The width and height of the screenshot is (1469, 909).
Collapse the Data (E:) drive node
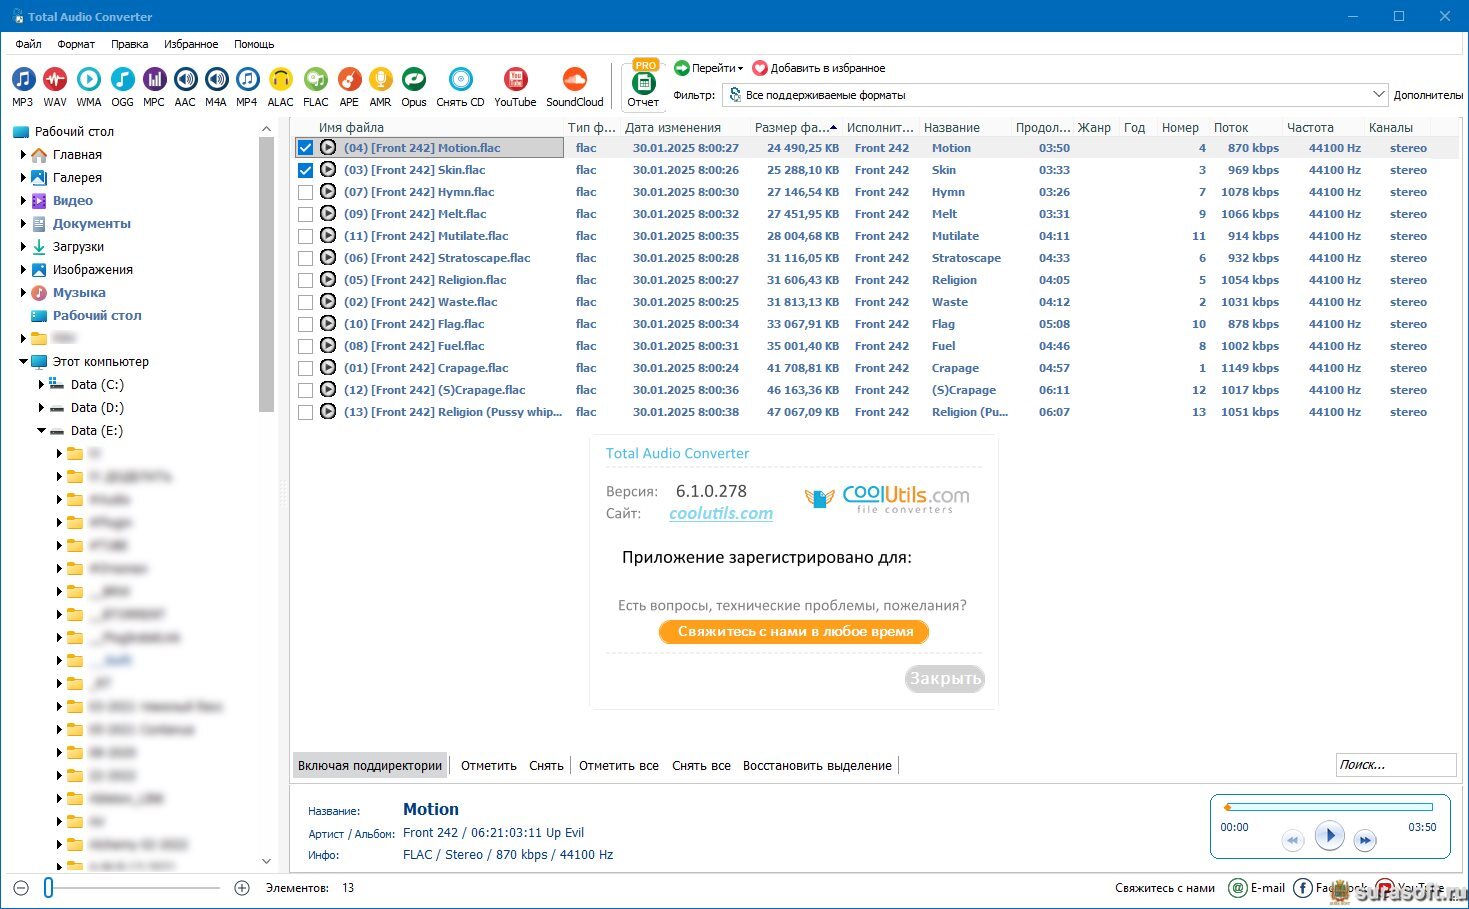[41, 431]
